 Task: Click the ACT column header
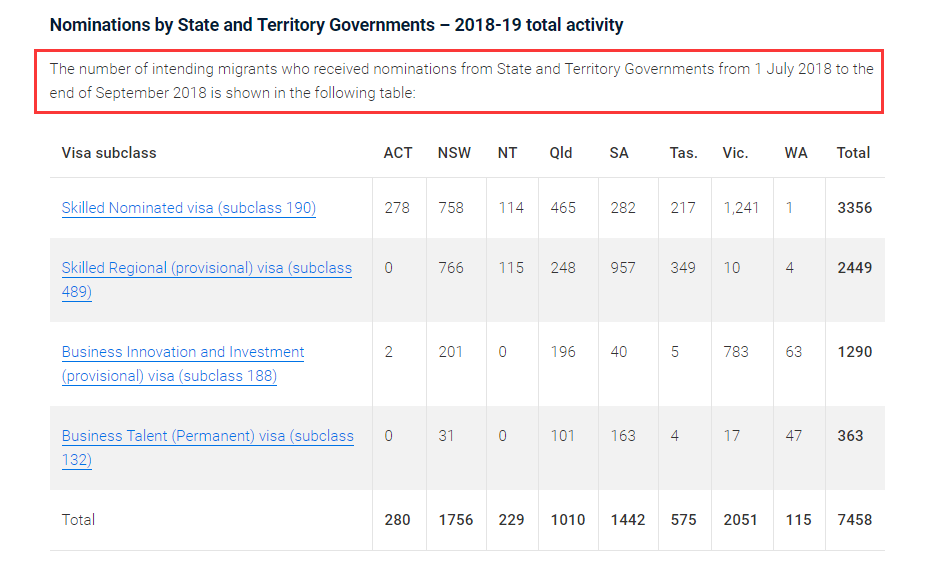397,153
